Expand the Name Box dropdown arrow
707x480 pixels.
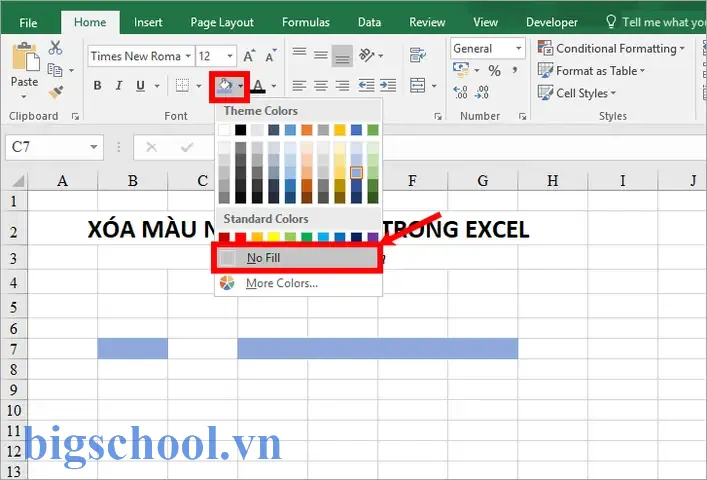94,147
